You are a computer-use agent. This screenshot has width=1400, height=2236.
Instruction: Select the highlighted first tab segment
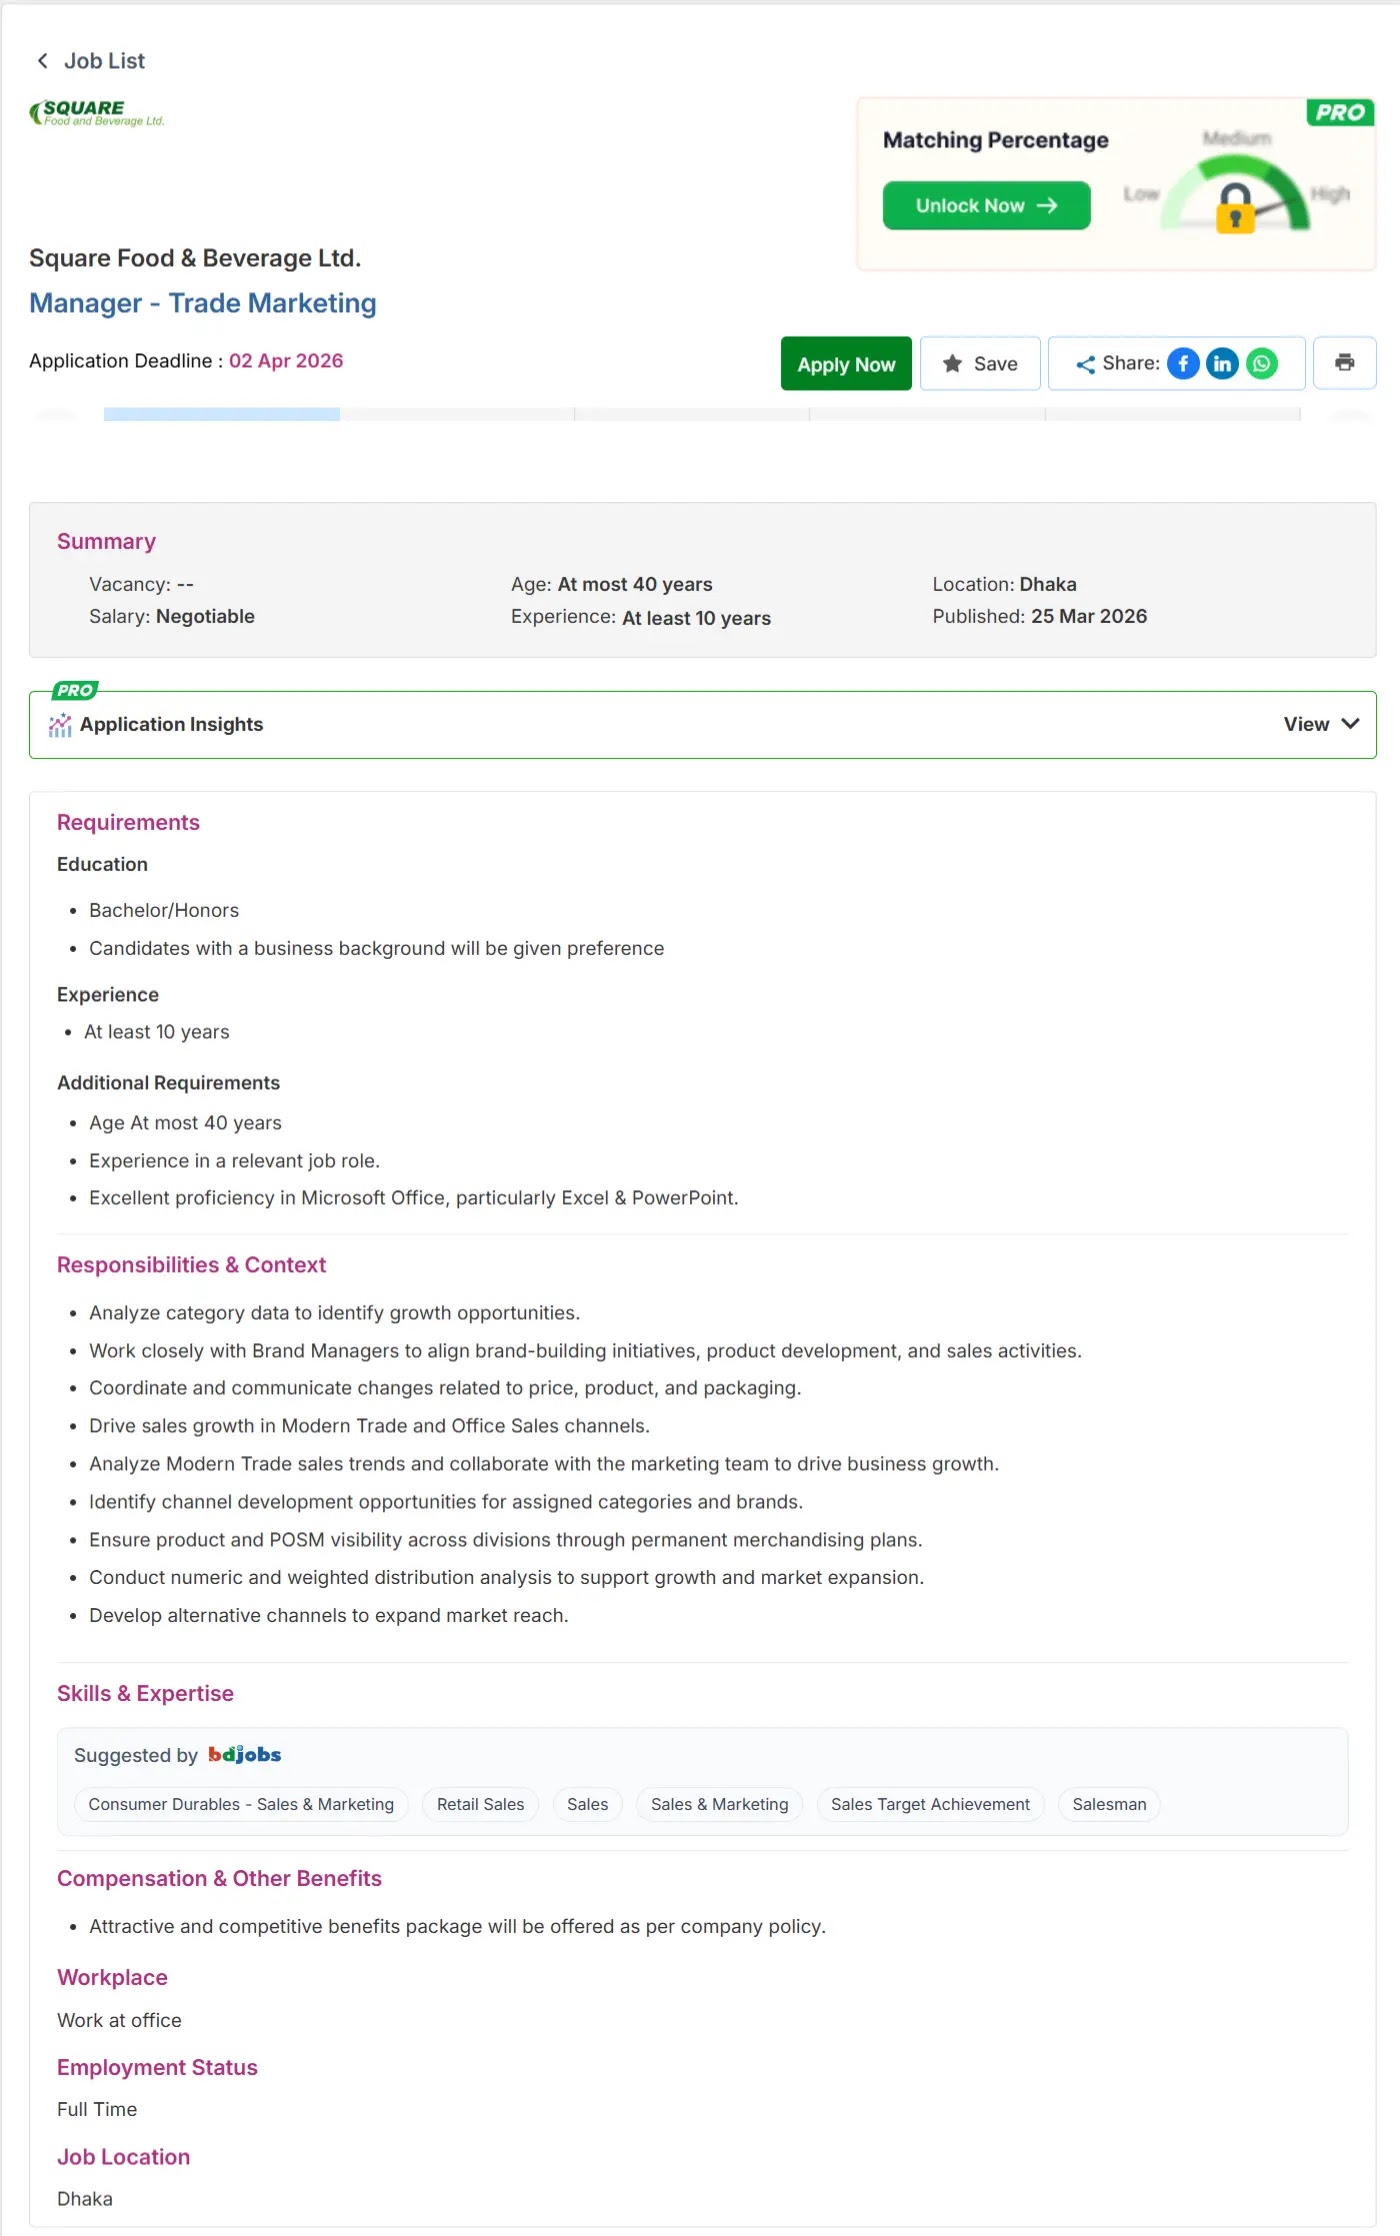(x=221, y=414)
